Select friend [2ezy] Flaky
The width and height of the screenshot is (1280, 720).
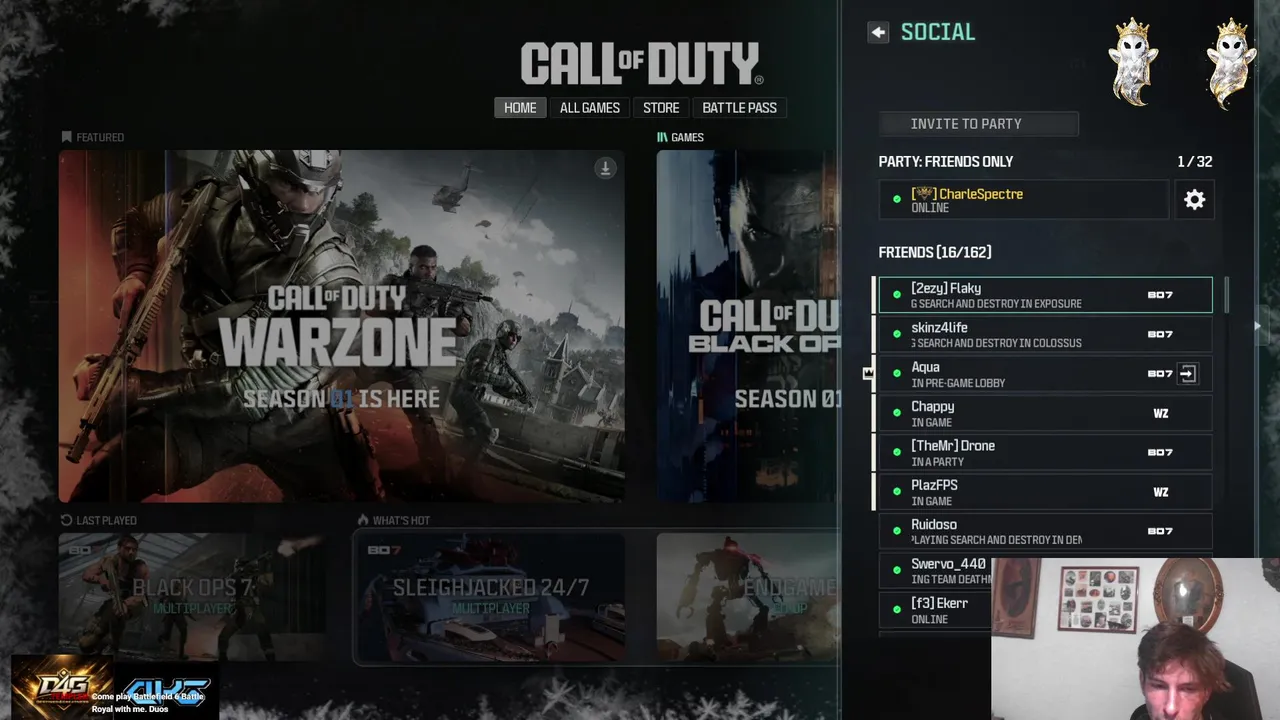[1045, 295]
